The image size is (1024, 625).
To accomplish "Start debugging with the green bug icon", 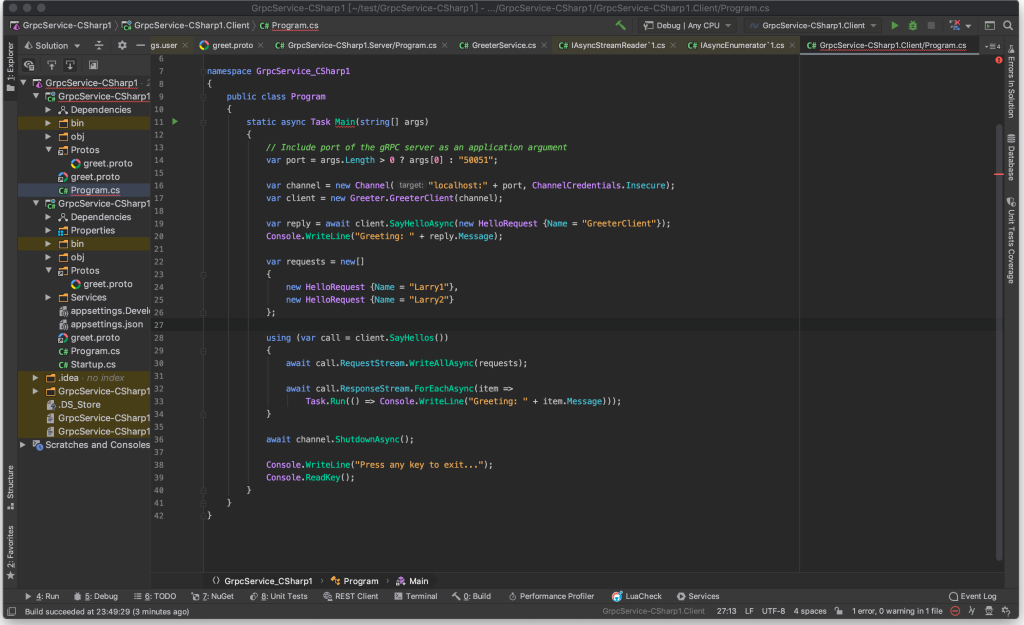I will tap(913, 25).
